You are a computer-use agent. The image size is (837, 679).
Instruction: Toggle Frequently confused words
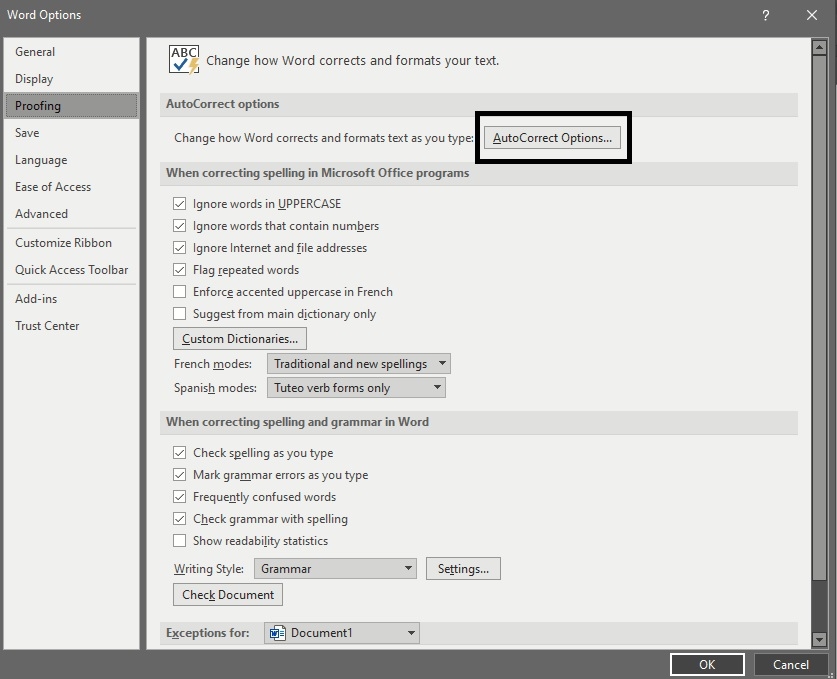[x=179, y=496]
